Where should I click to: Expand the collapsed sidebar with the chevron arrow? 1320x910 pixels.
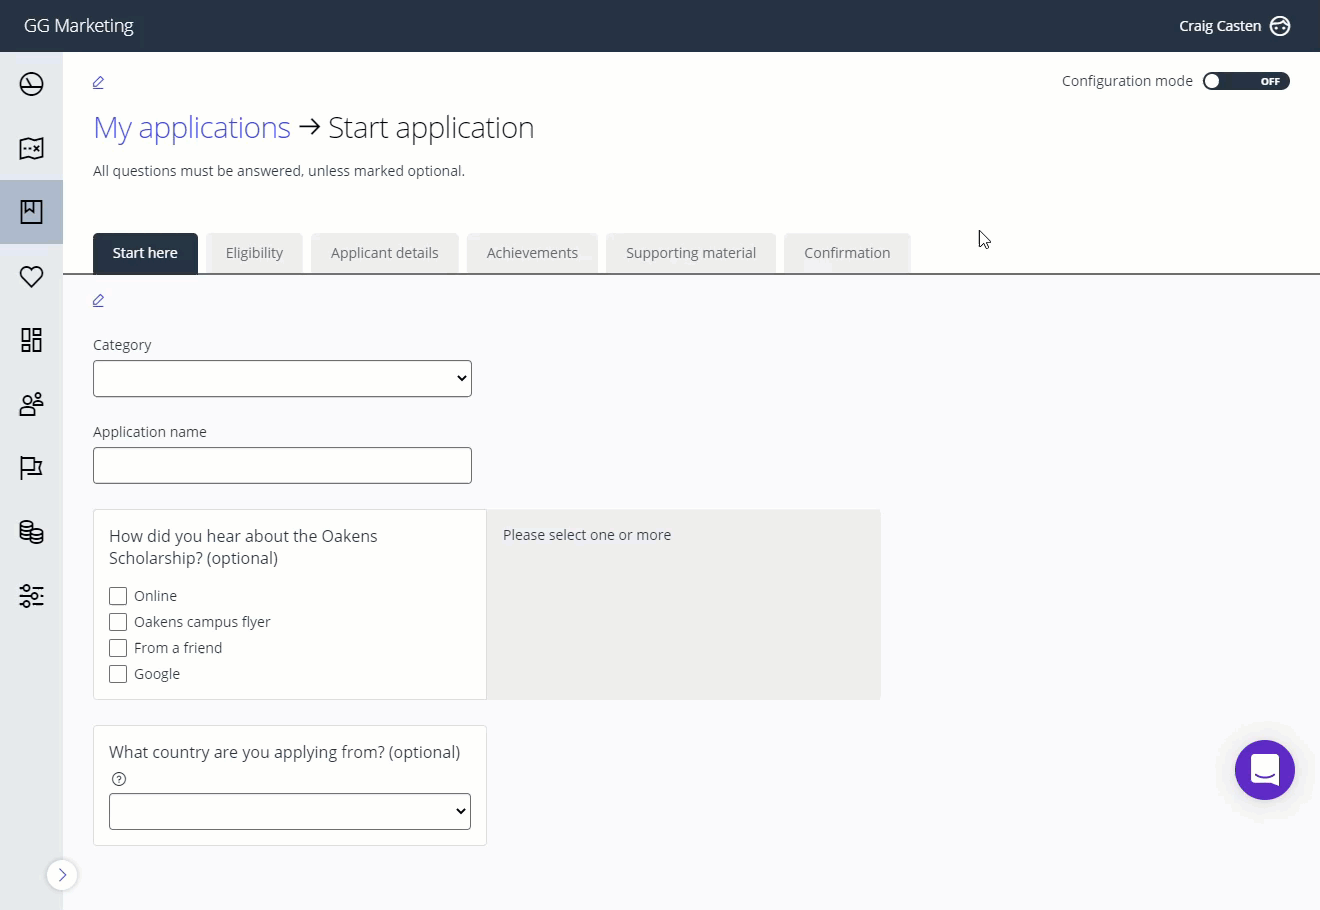[x=62, y=874]
